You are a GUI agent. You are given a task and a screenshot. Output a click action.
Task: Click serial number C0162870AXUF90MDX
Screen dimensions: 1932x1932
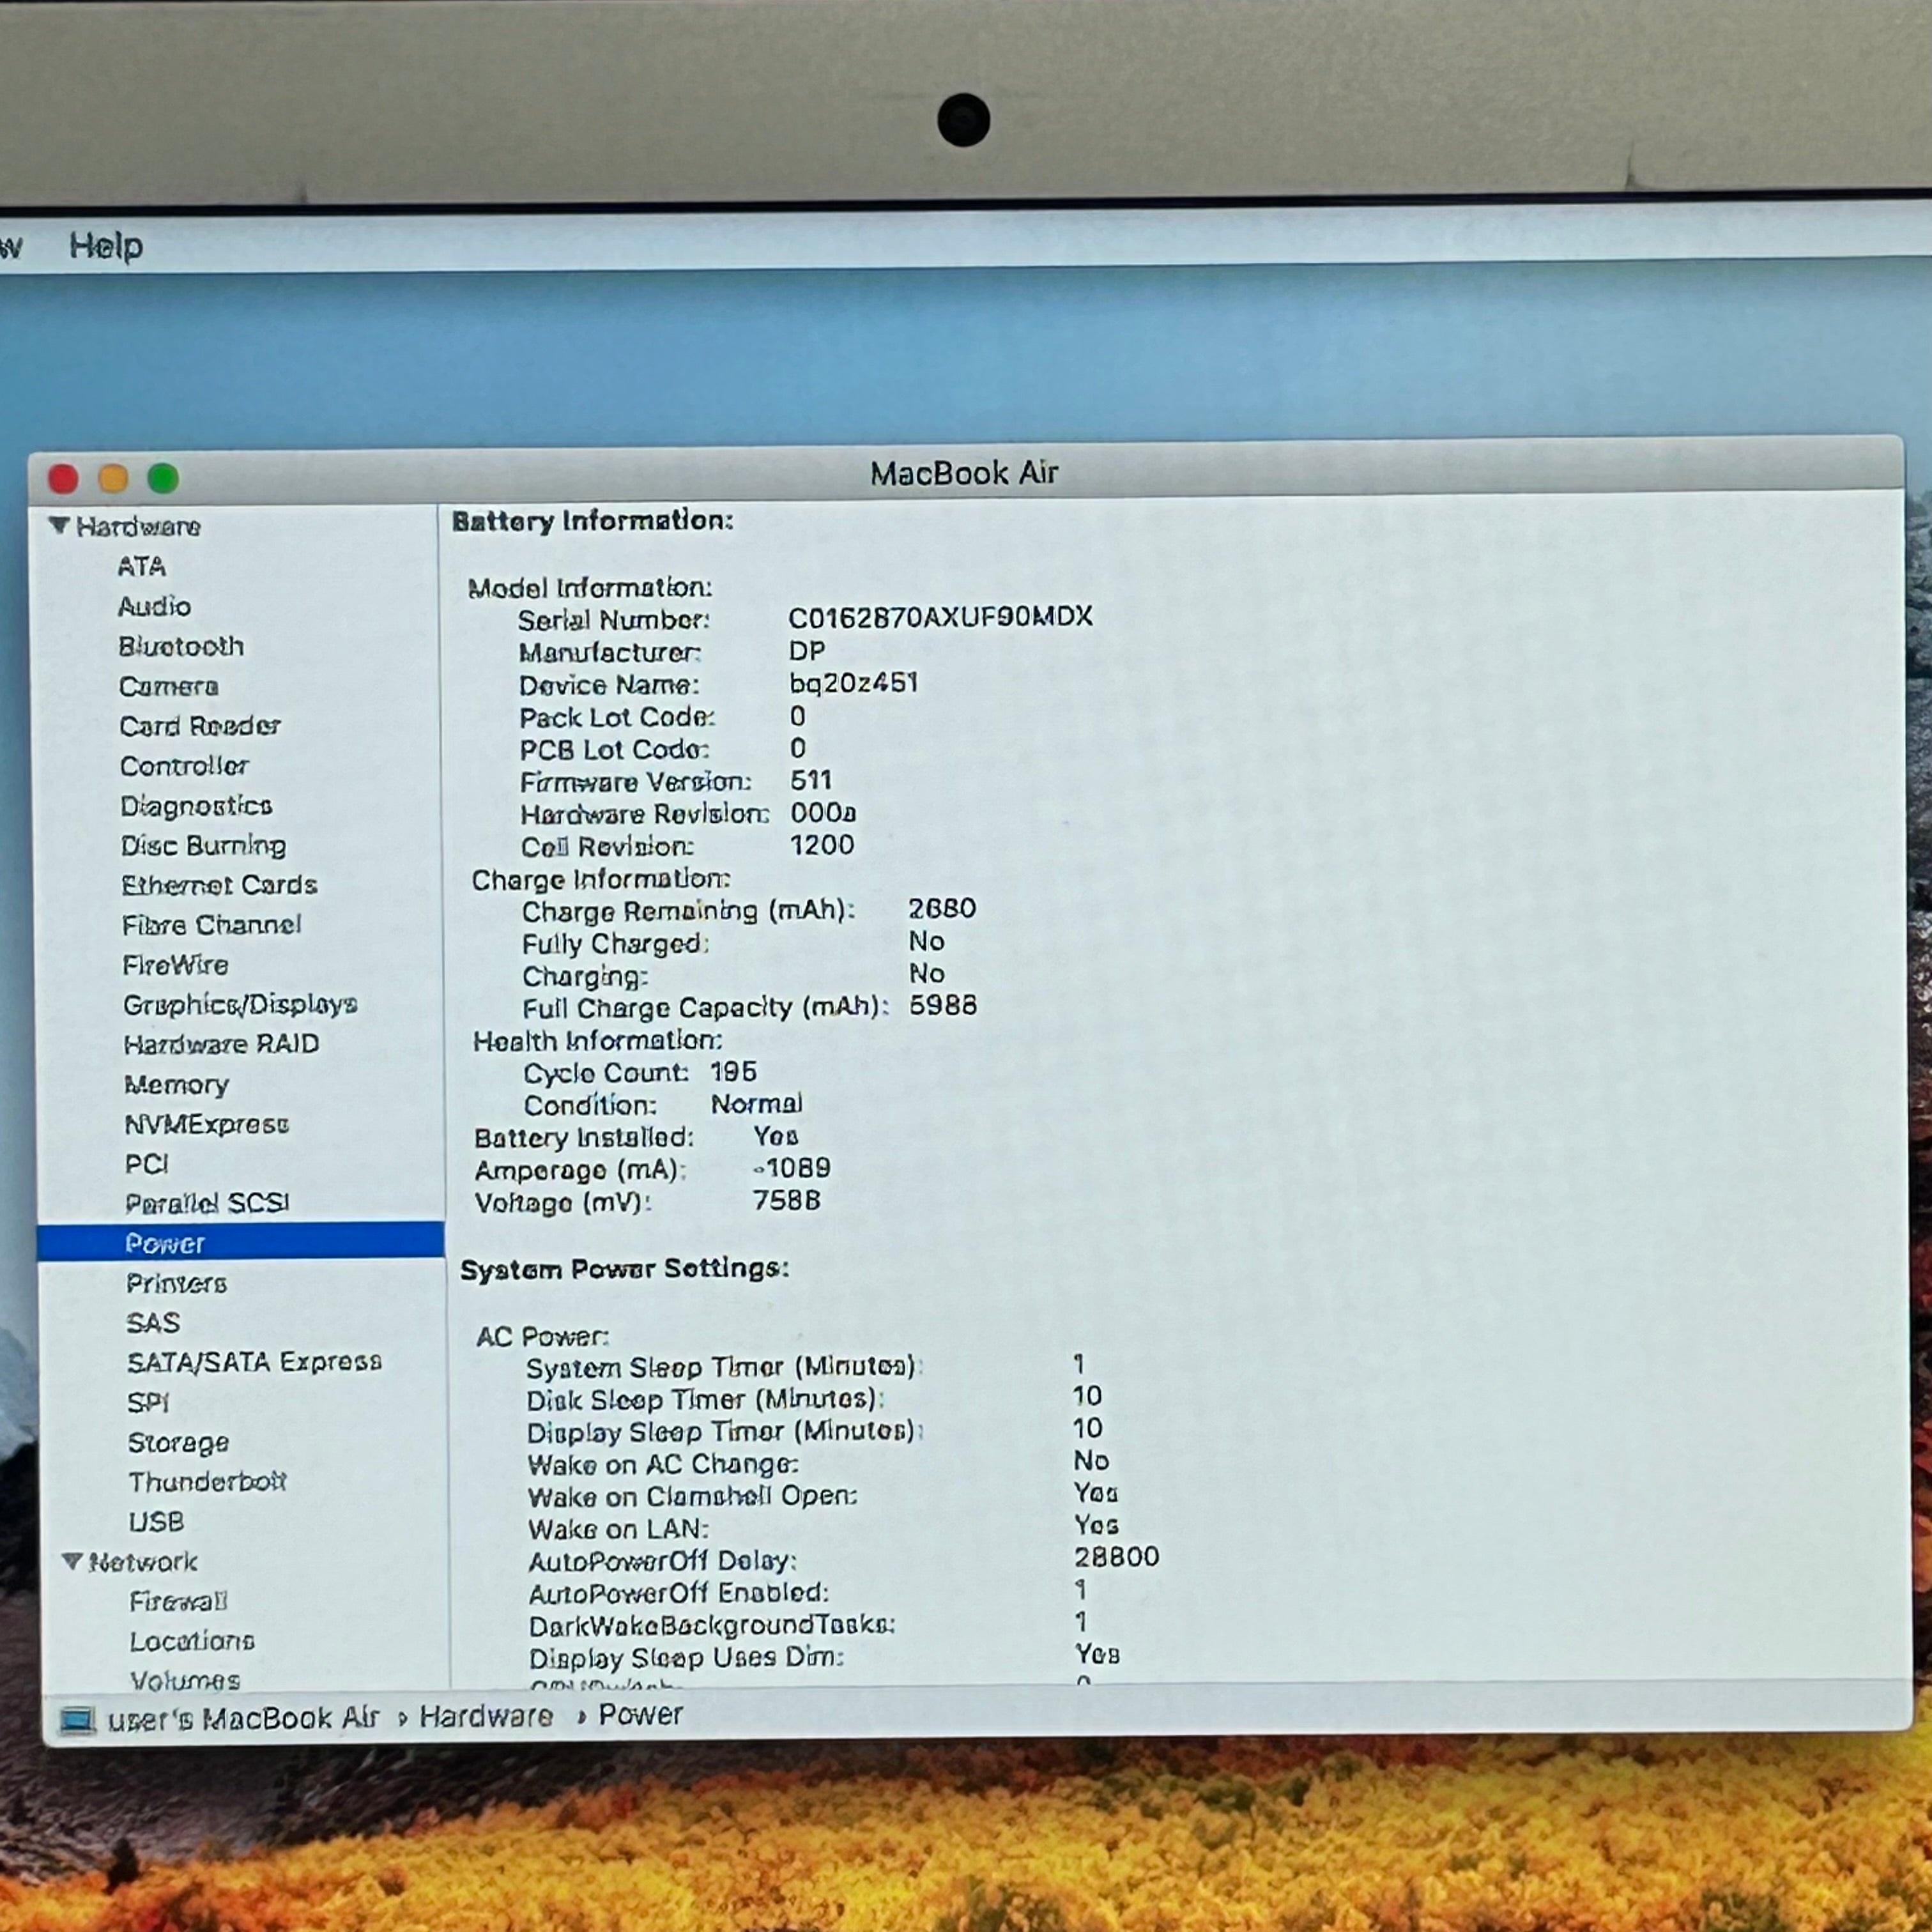940,617
